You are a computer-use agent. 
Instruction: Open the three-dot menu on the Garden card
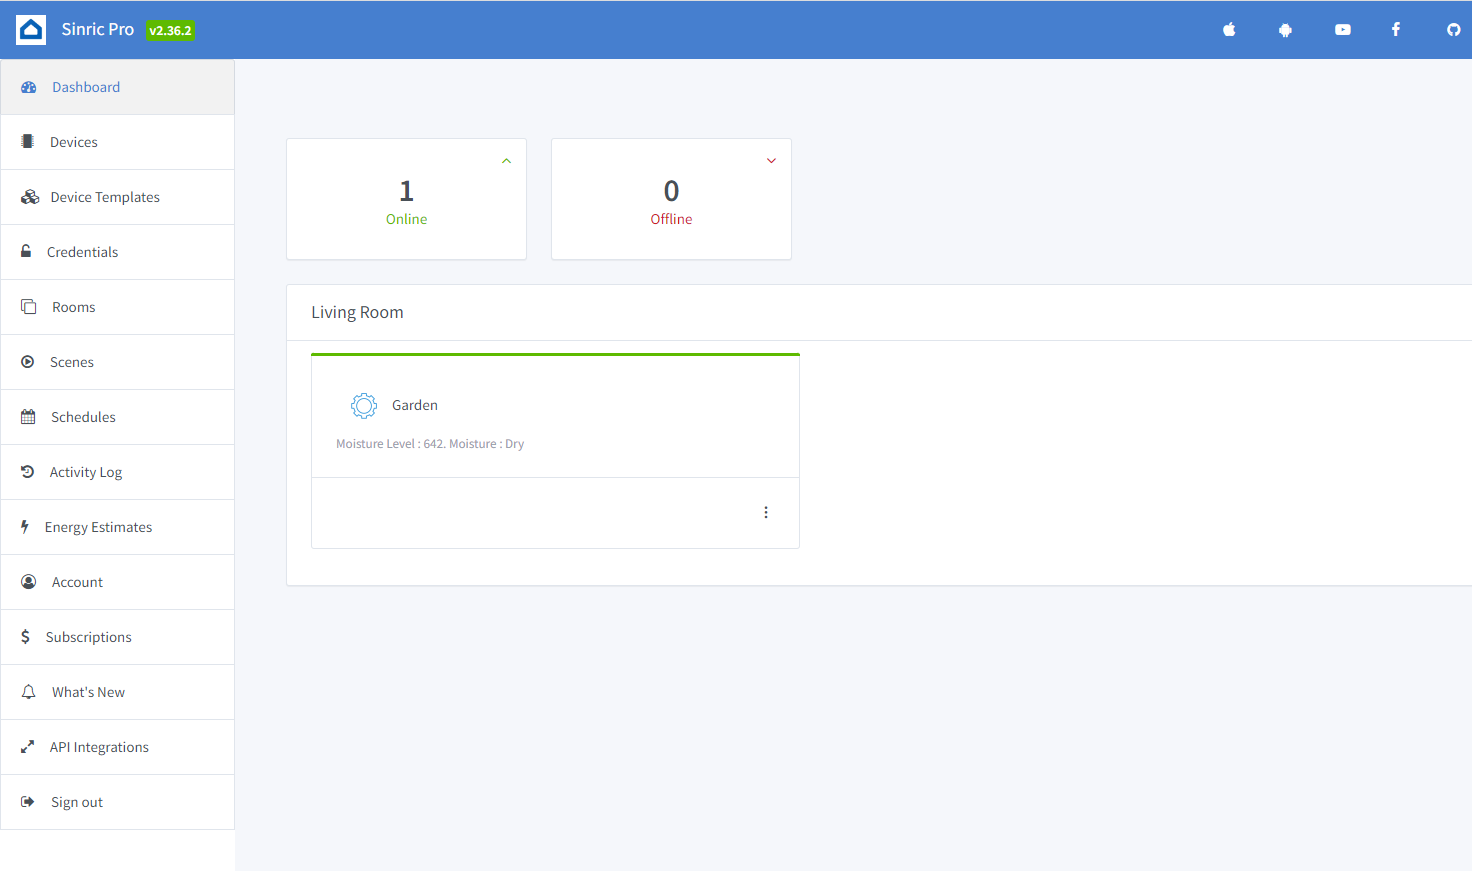[766, 511]
